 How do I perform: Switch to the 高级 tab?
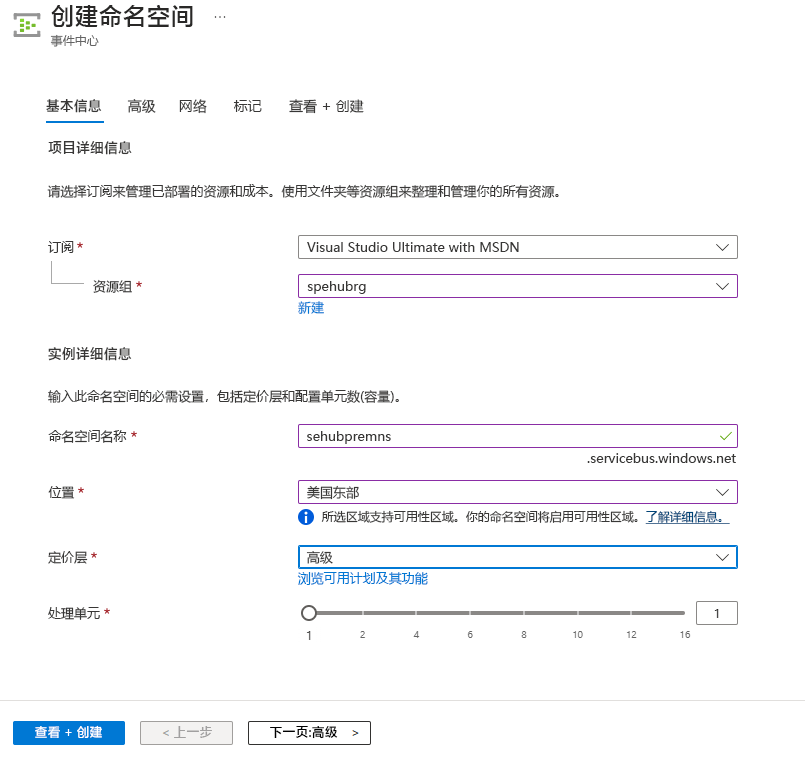(x=141, y=105)
